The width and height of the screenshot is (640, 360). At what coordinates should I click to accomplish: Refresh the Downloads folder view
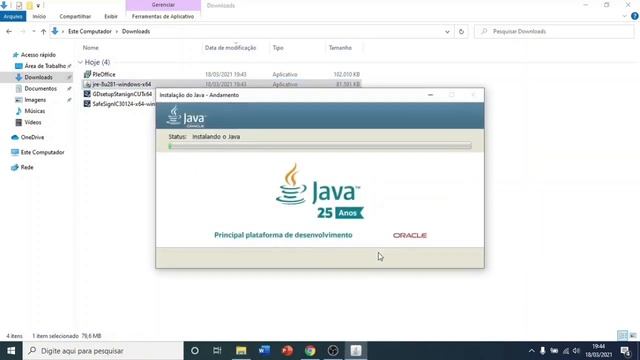[461, 31]
